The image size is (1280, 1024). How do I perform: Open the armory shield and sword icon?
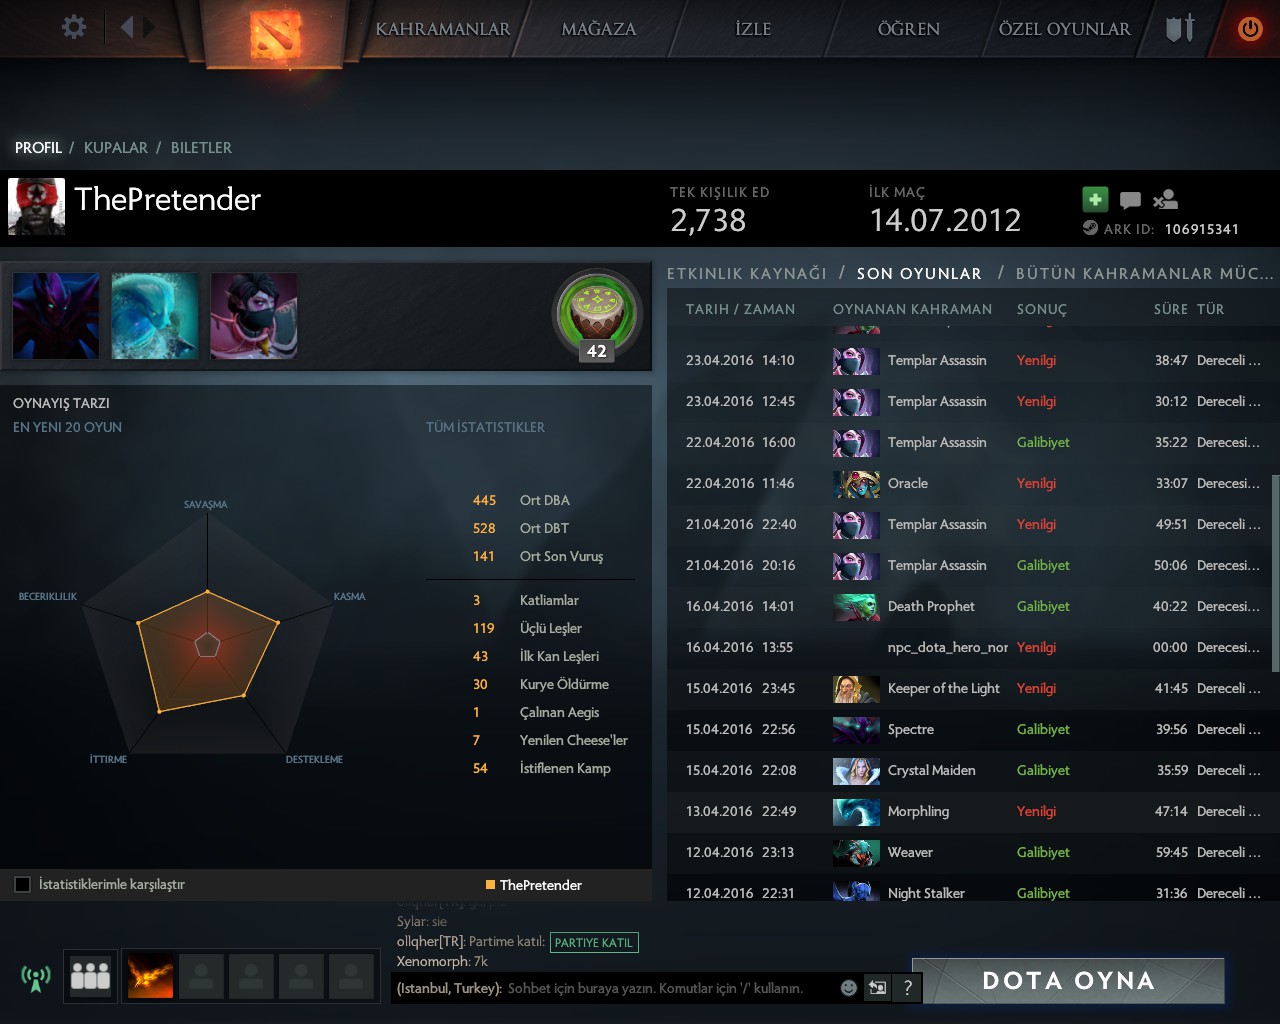pyautogui.click(x=1180, y=28)
